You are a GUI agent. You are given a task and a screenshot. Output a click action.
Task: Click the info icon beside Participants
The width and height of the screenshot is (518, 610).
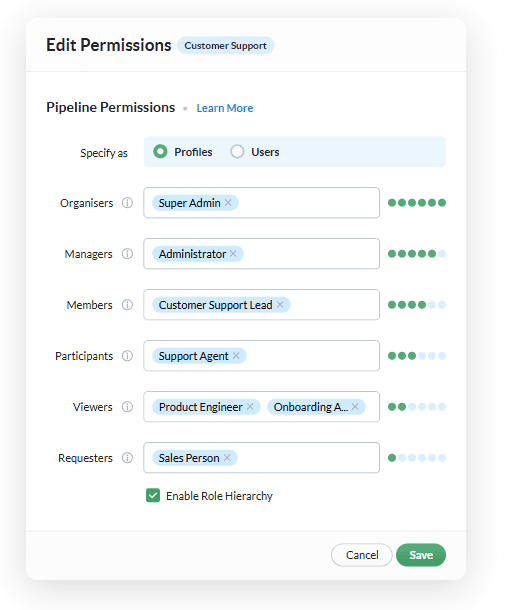[x=127, y=356]
